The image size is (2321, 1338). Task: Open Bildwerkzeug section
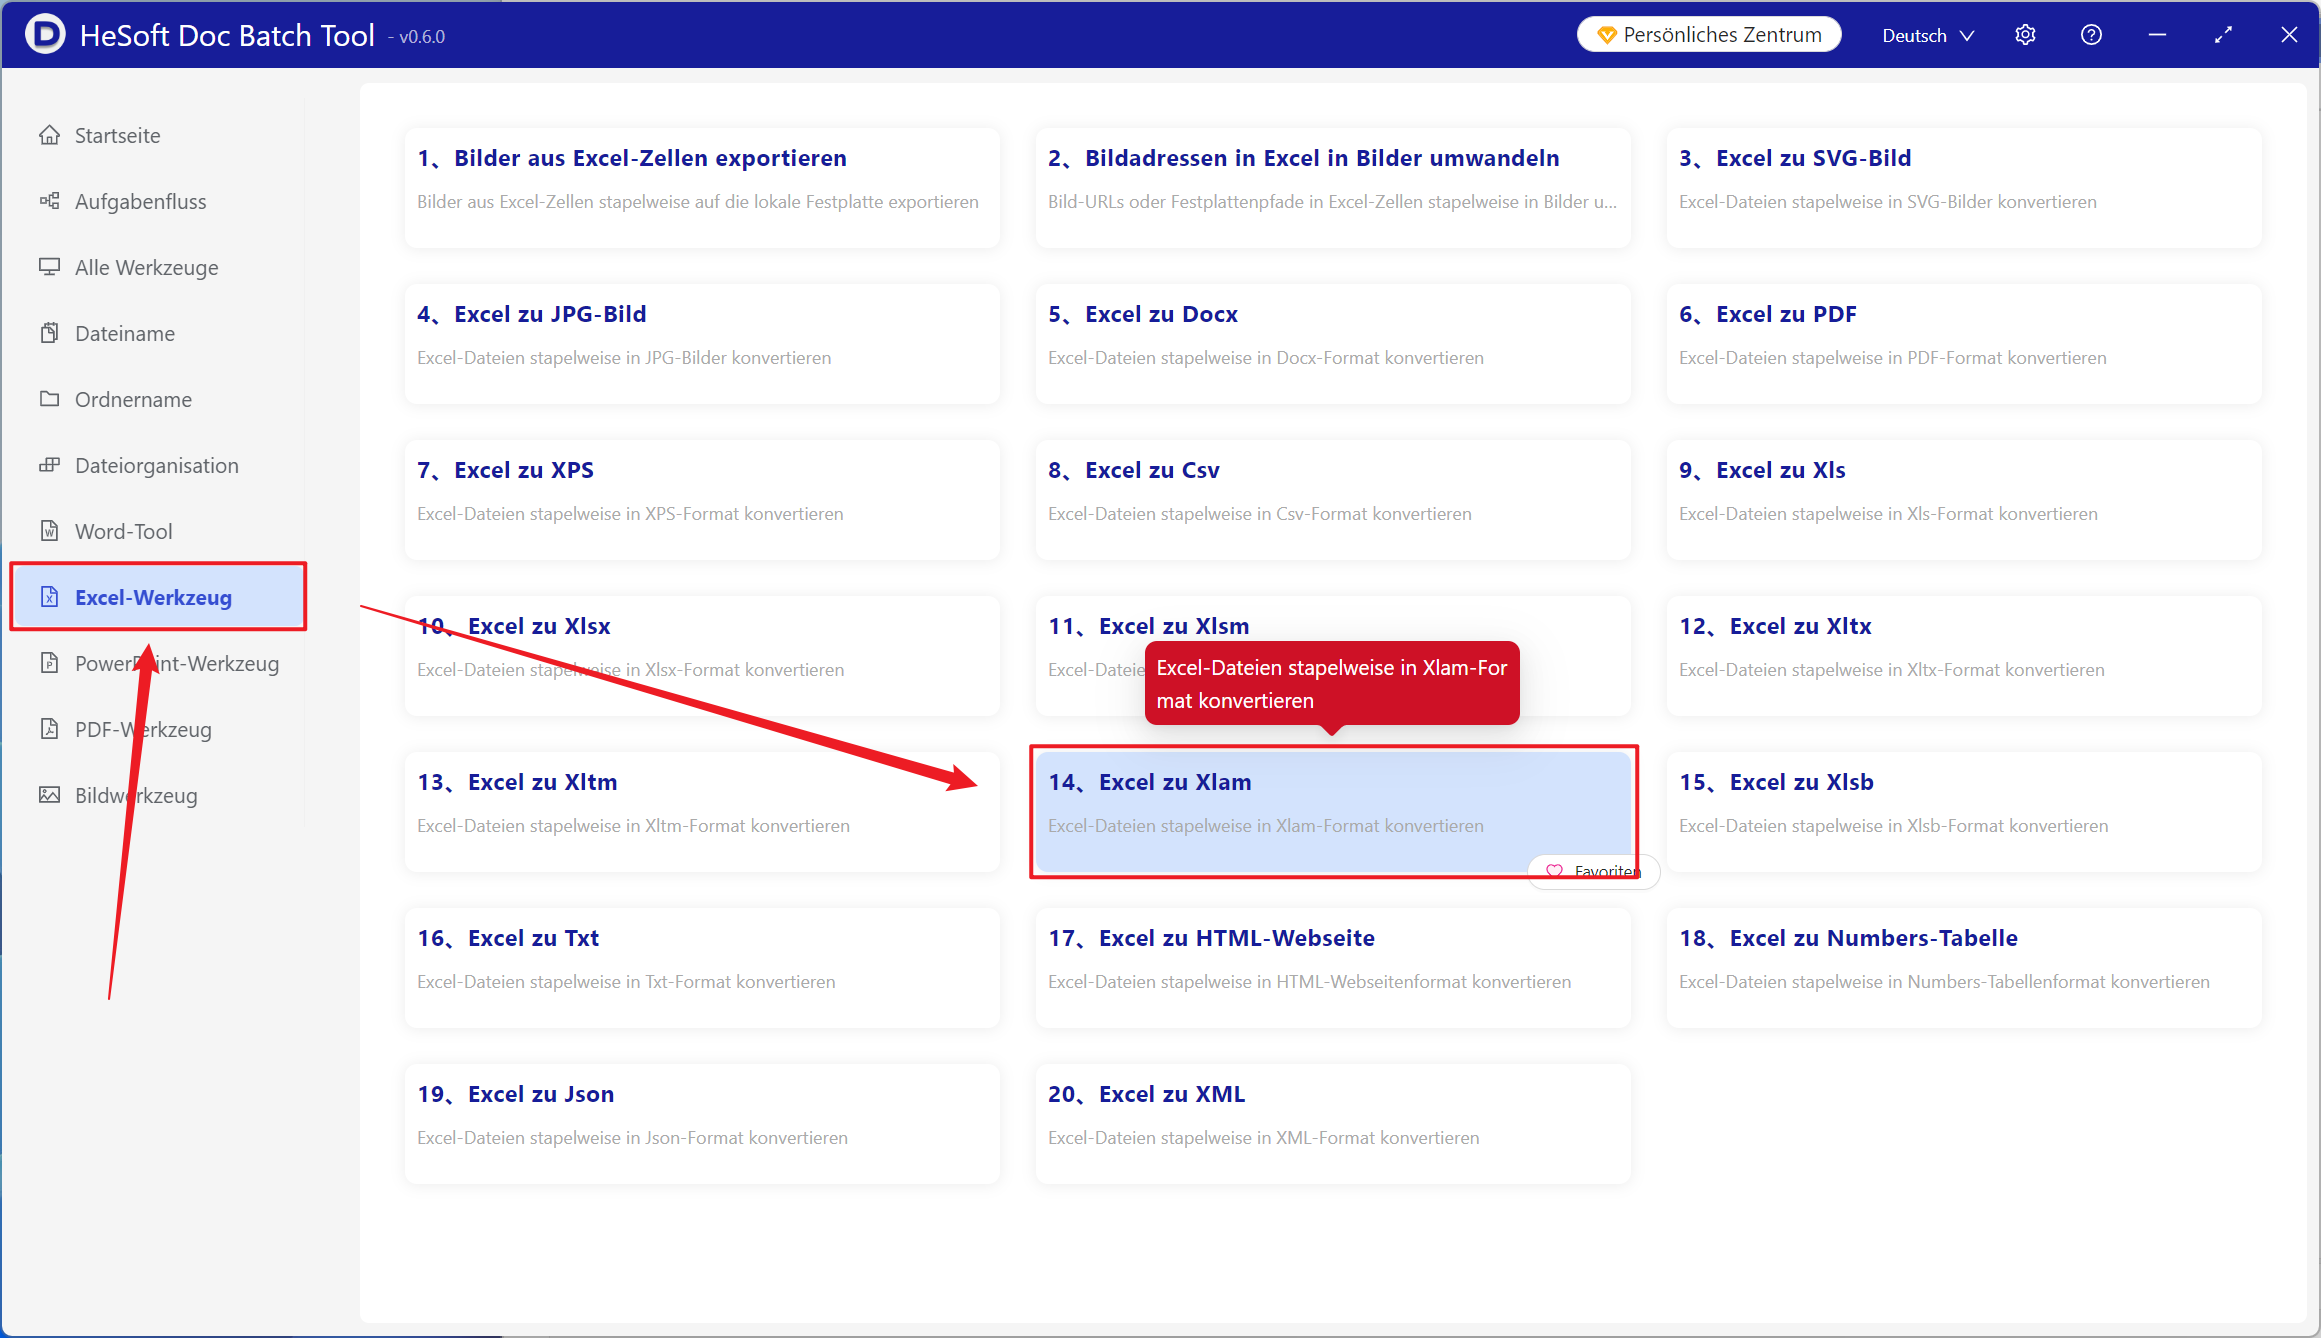pyautogui.click(x=158, y=795)
